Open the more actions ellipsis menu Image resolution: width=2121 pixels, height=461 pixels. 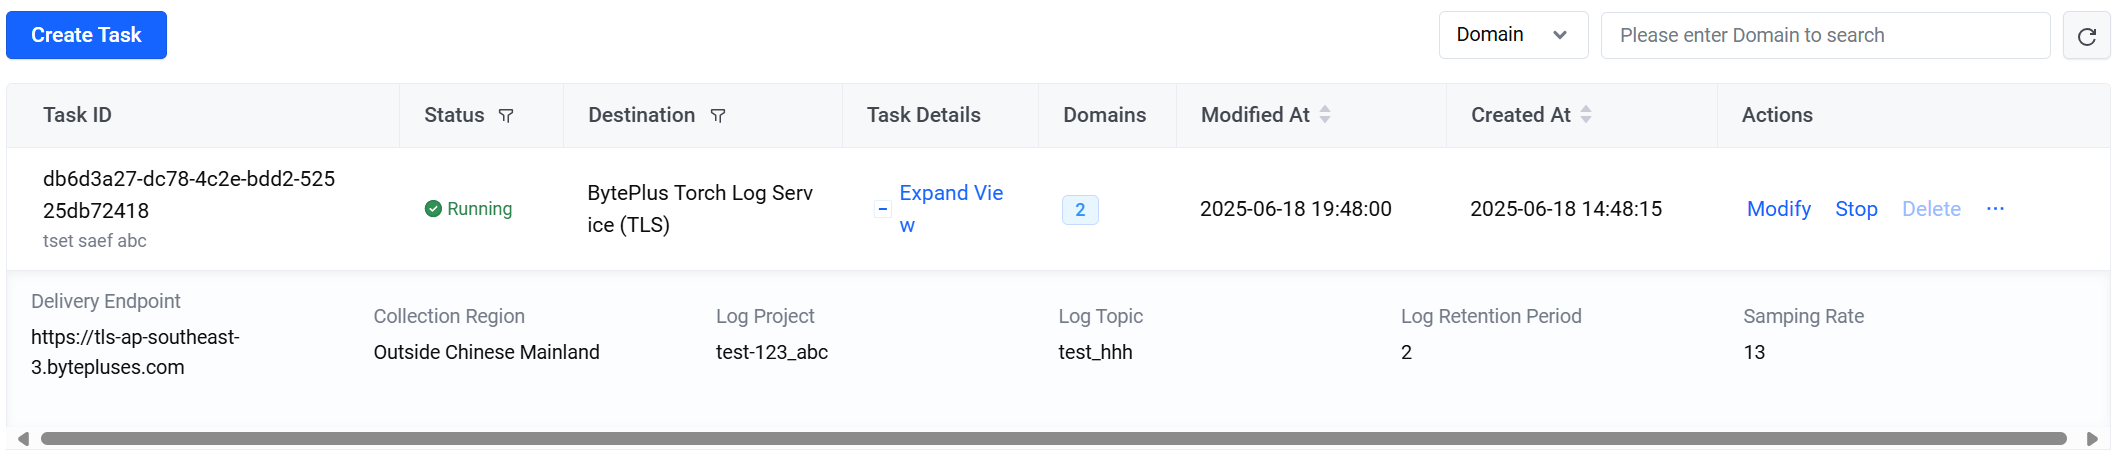point(1995,209)
